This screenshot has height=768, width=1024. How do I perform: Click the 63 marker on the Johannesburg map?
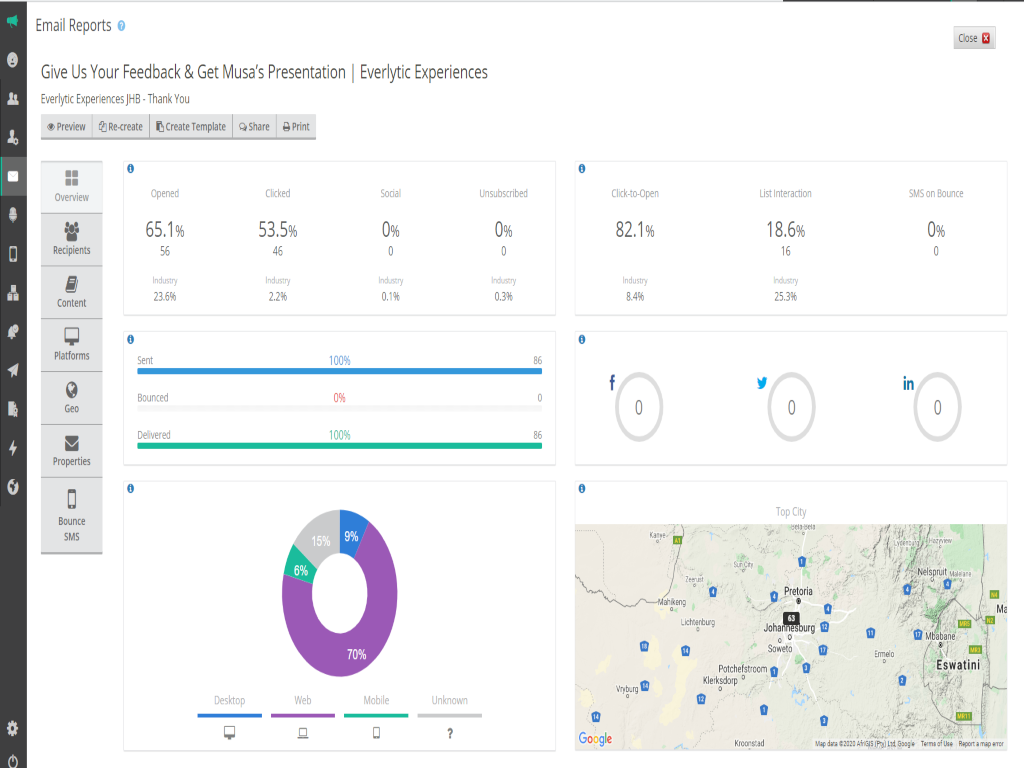[x=791, y=619]
